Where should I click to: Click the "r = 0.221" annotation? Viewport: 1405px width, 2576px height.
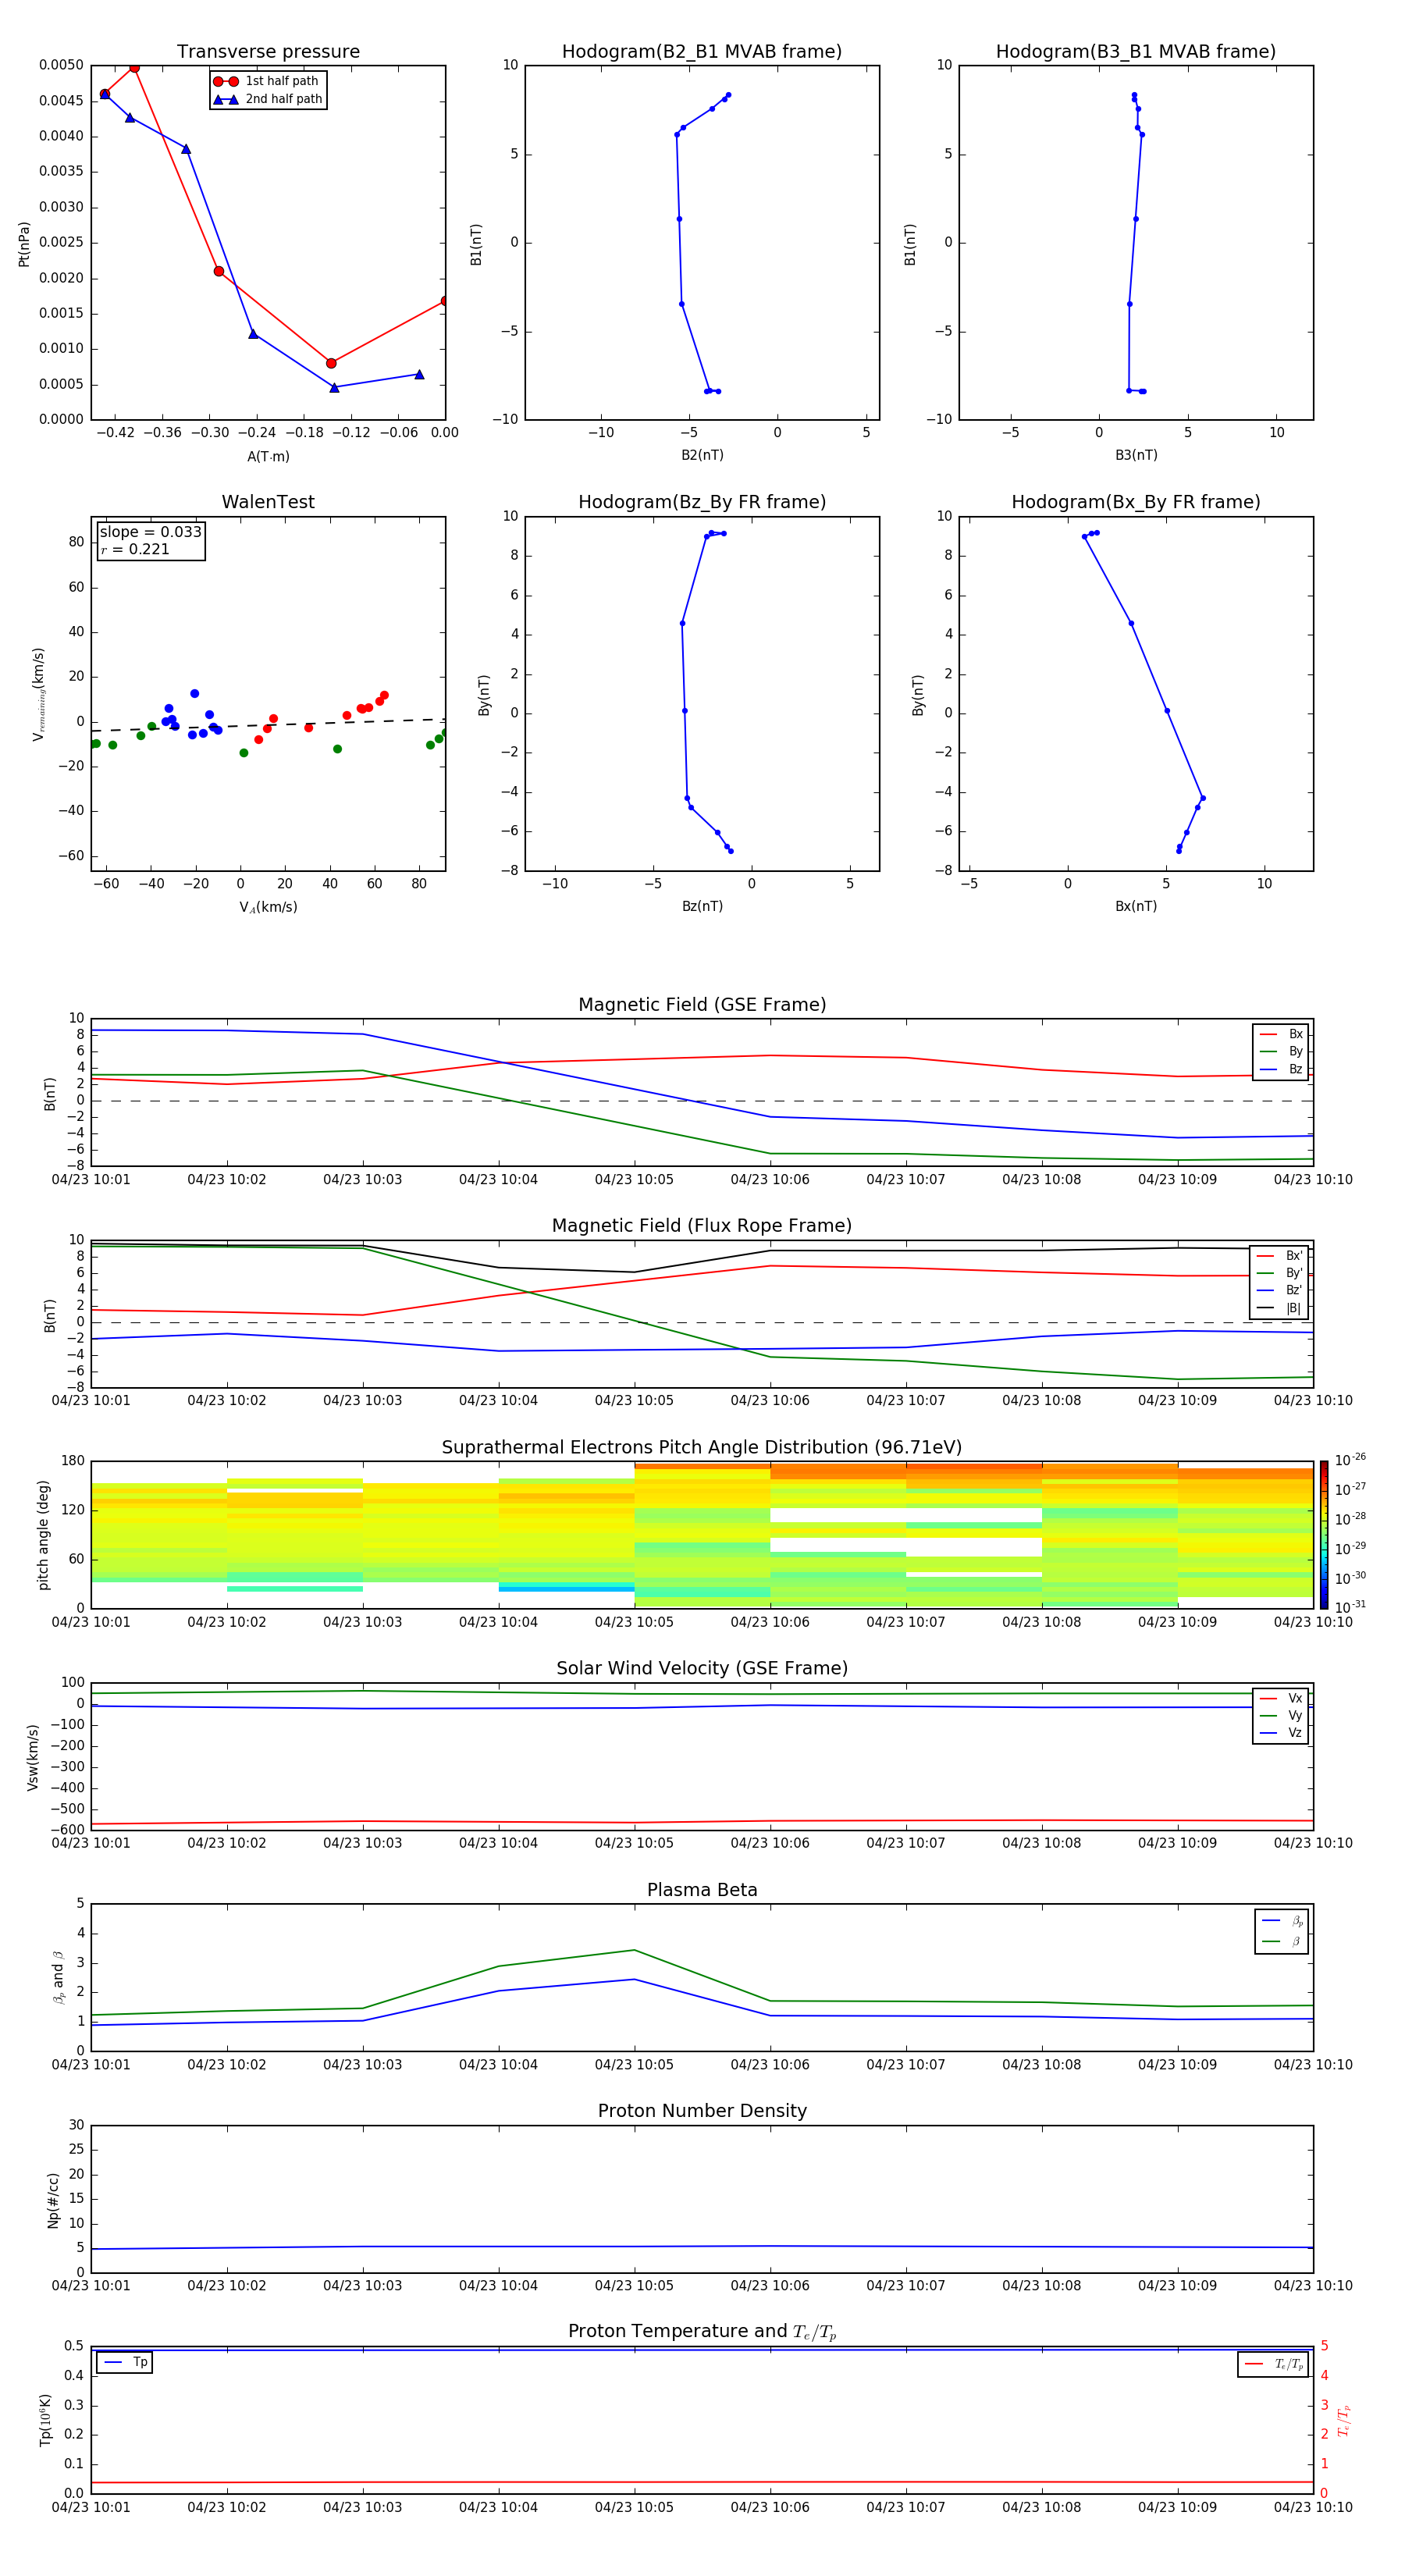click(x=135, y=549)
